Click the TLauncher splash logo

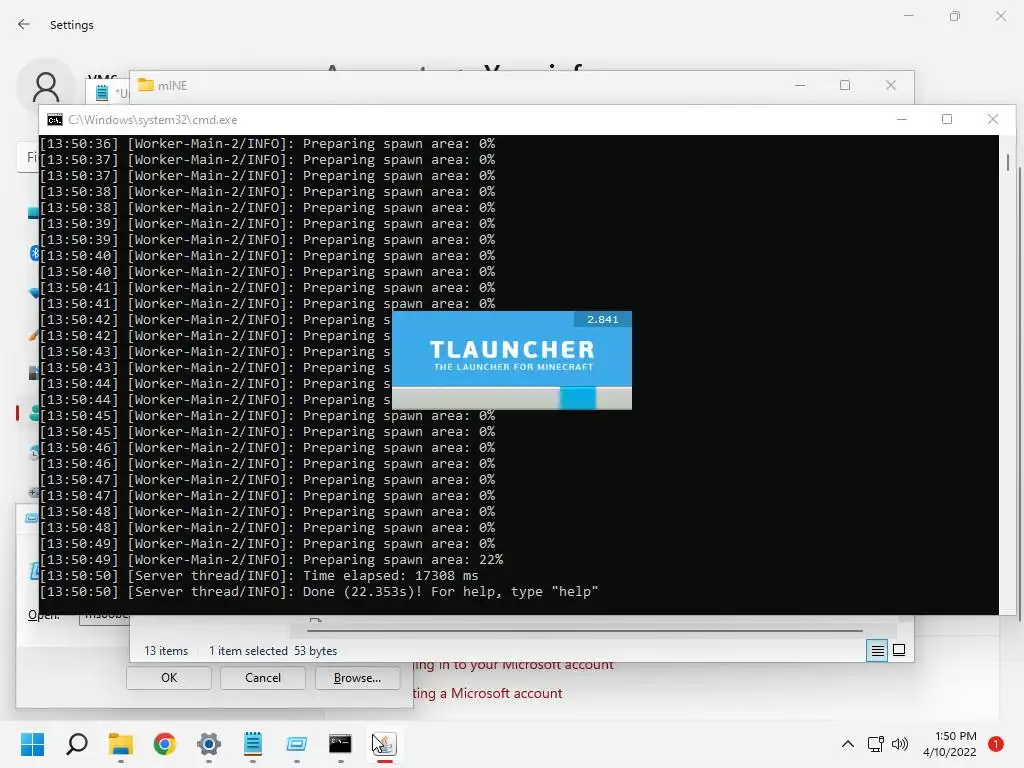512,355
